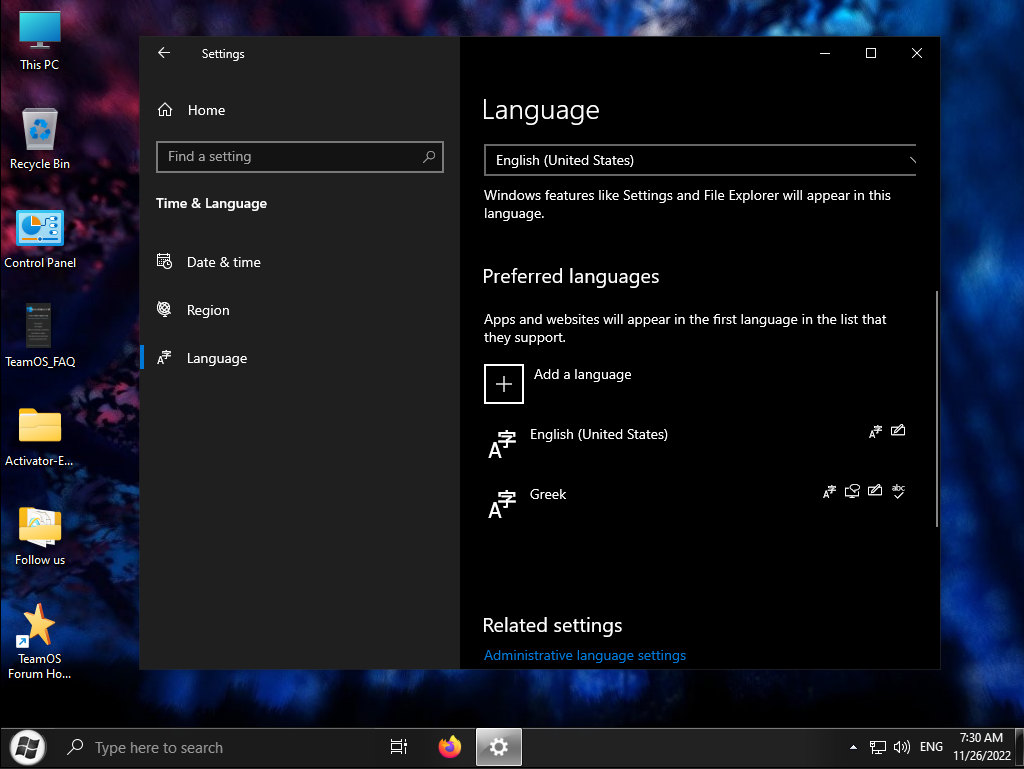This screenshot has width=1024, height=769.
Task: Click the volume icon in the system tray
Action: (x=902, y=746)
